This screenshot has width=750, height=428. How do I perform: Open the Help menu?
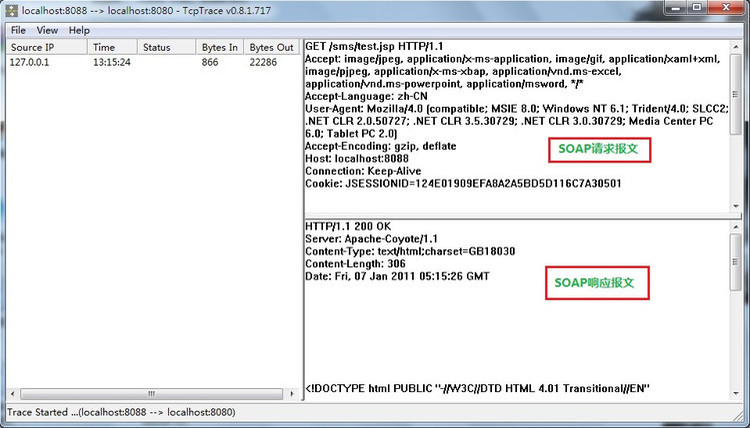click(79, 30)
